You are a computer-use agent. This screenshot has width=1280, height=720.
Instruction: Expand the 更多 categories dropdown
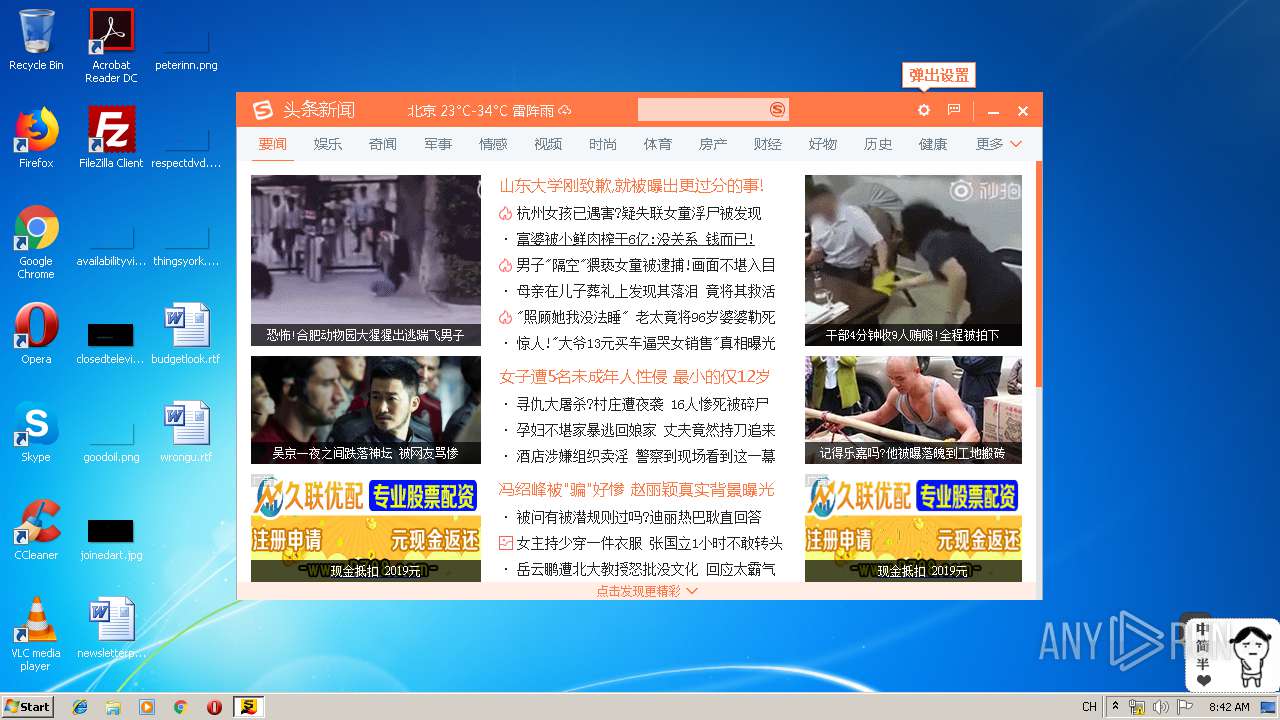999,144
